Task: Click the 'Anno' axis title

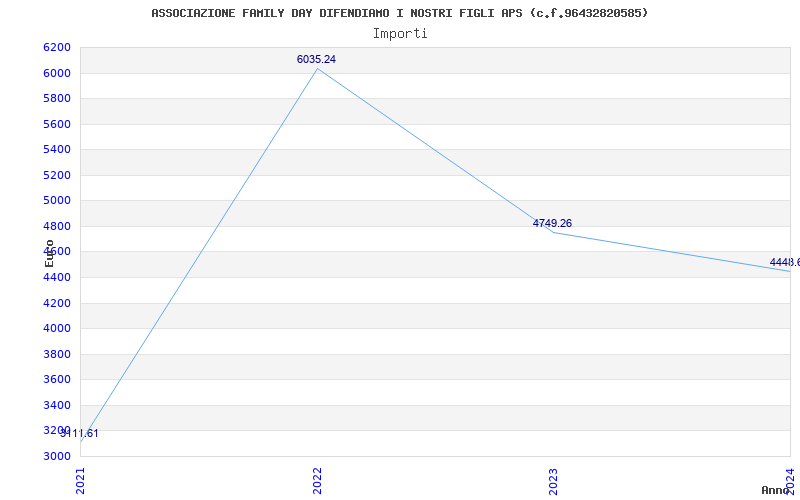Action: coord(775,490)
